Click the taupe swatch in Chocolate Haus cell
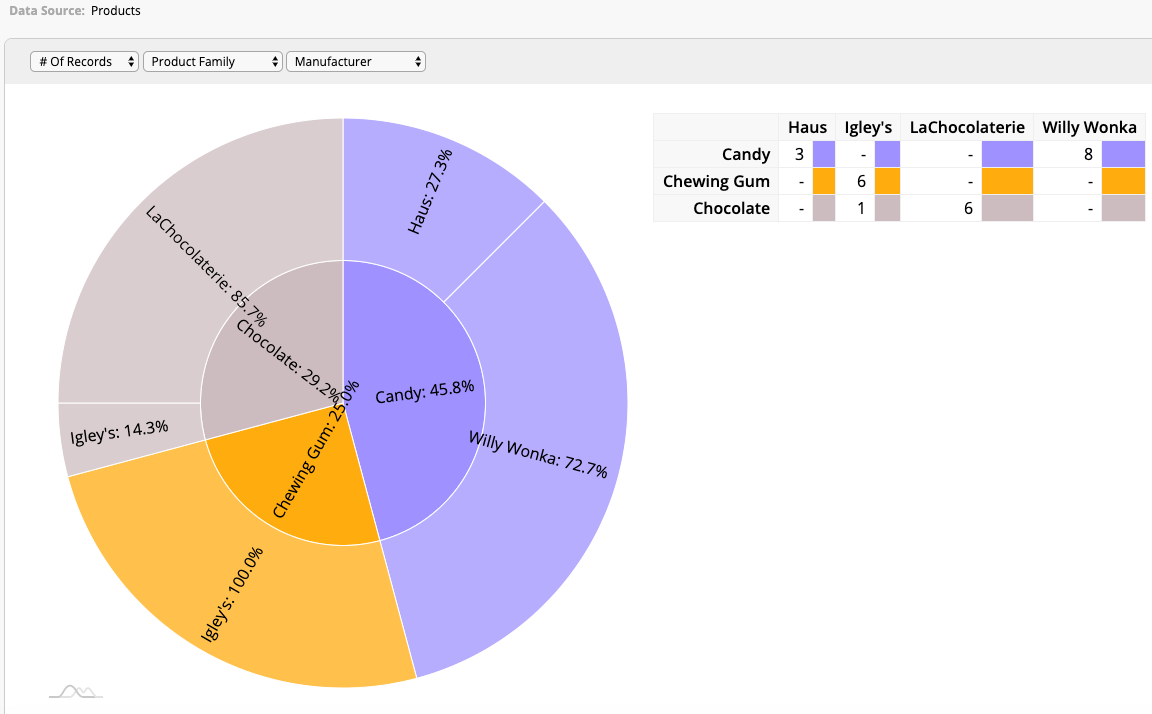 tap(824, 208)
